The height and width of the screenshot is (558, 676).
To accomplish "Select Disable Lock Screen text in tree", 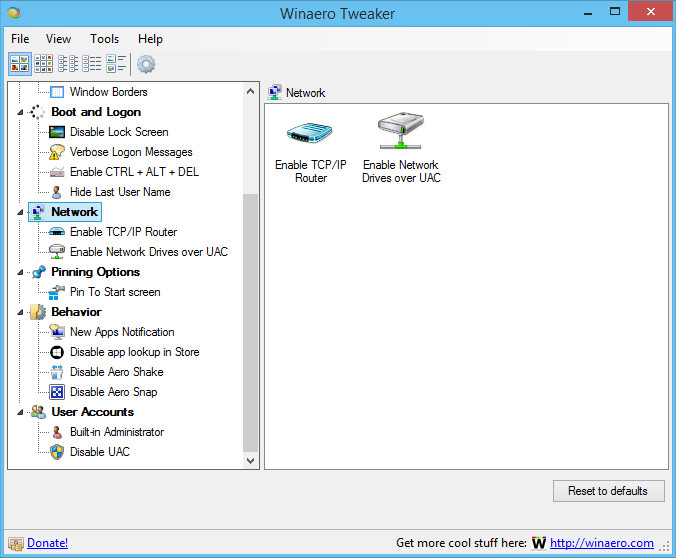I will click(x=119, y=132).
